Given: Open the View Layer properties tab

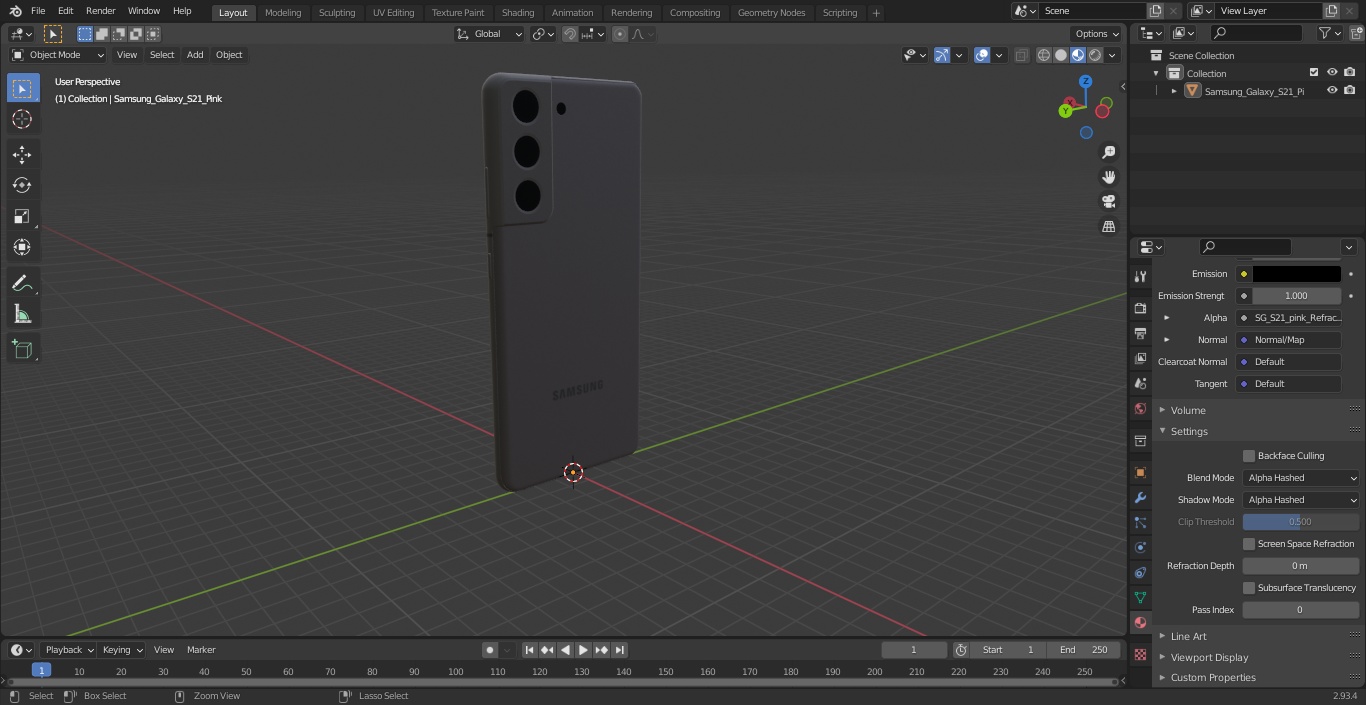Looking at the screenshot, I should tap(1140, 358).
